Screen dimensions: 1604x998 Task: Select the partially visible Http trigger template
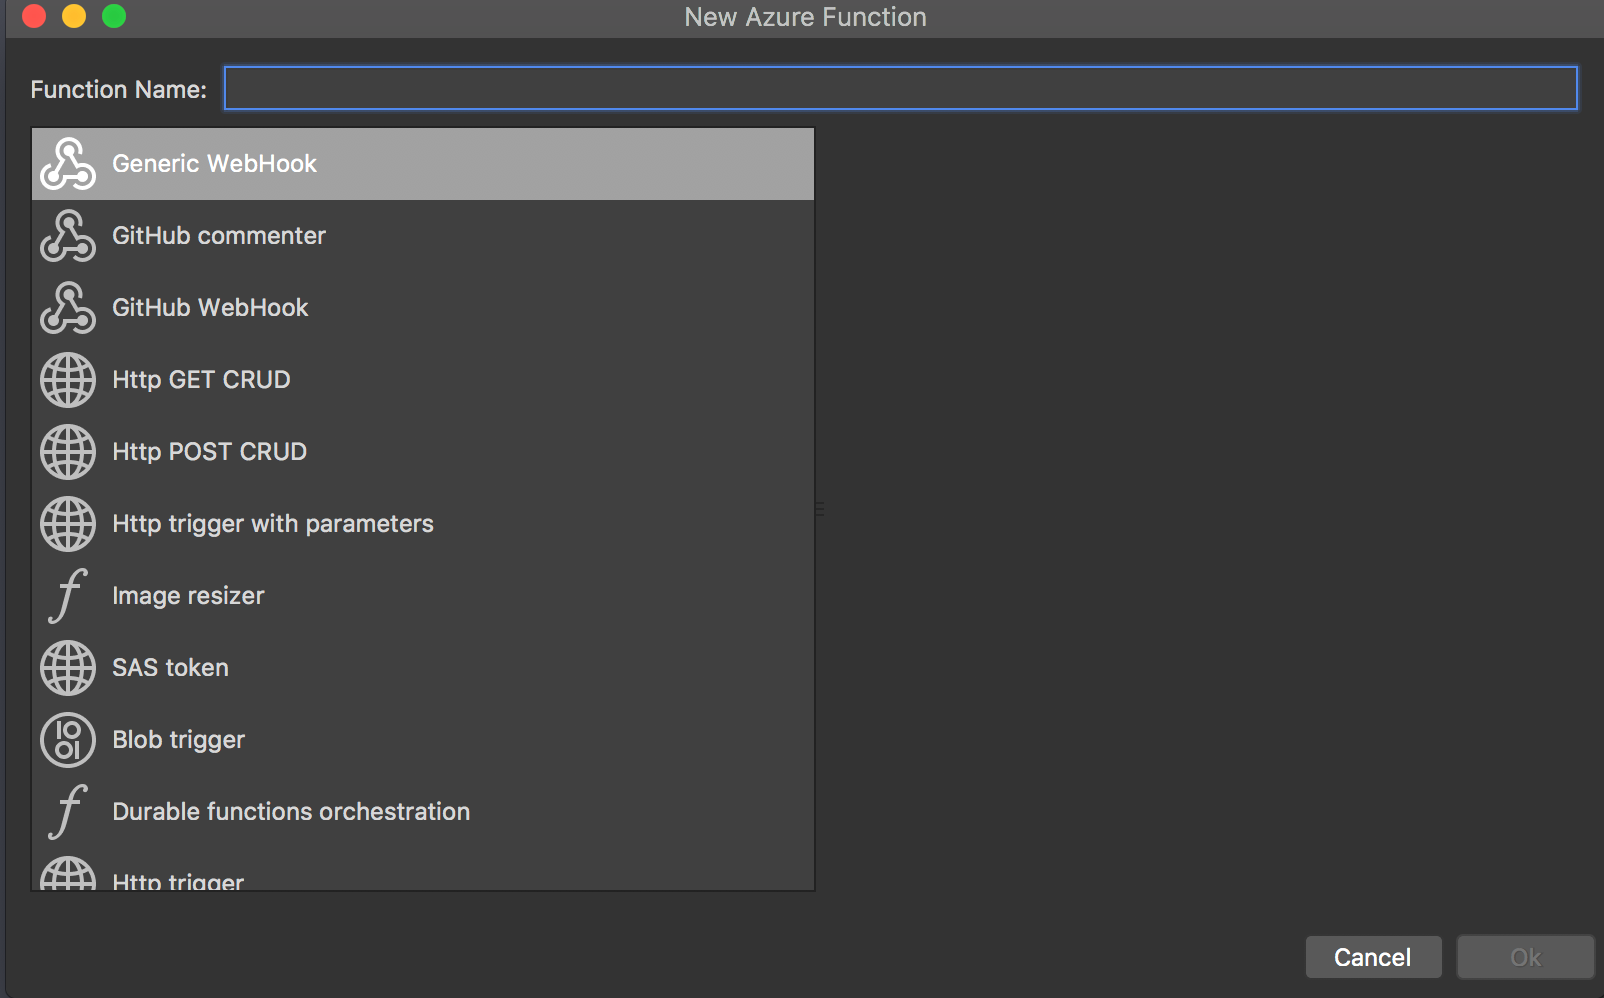tap(423, 869)
